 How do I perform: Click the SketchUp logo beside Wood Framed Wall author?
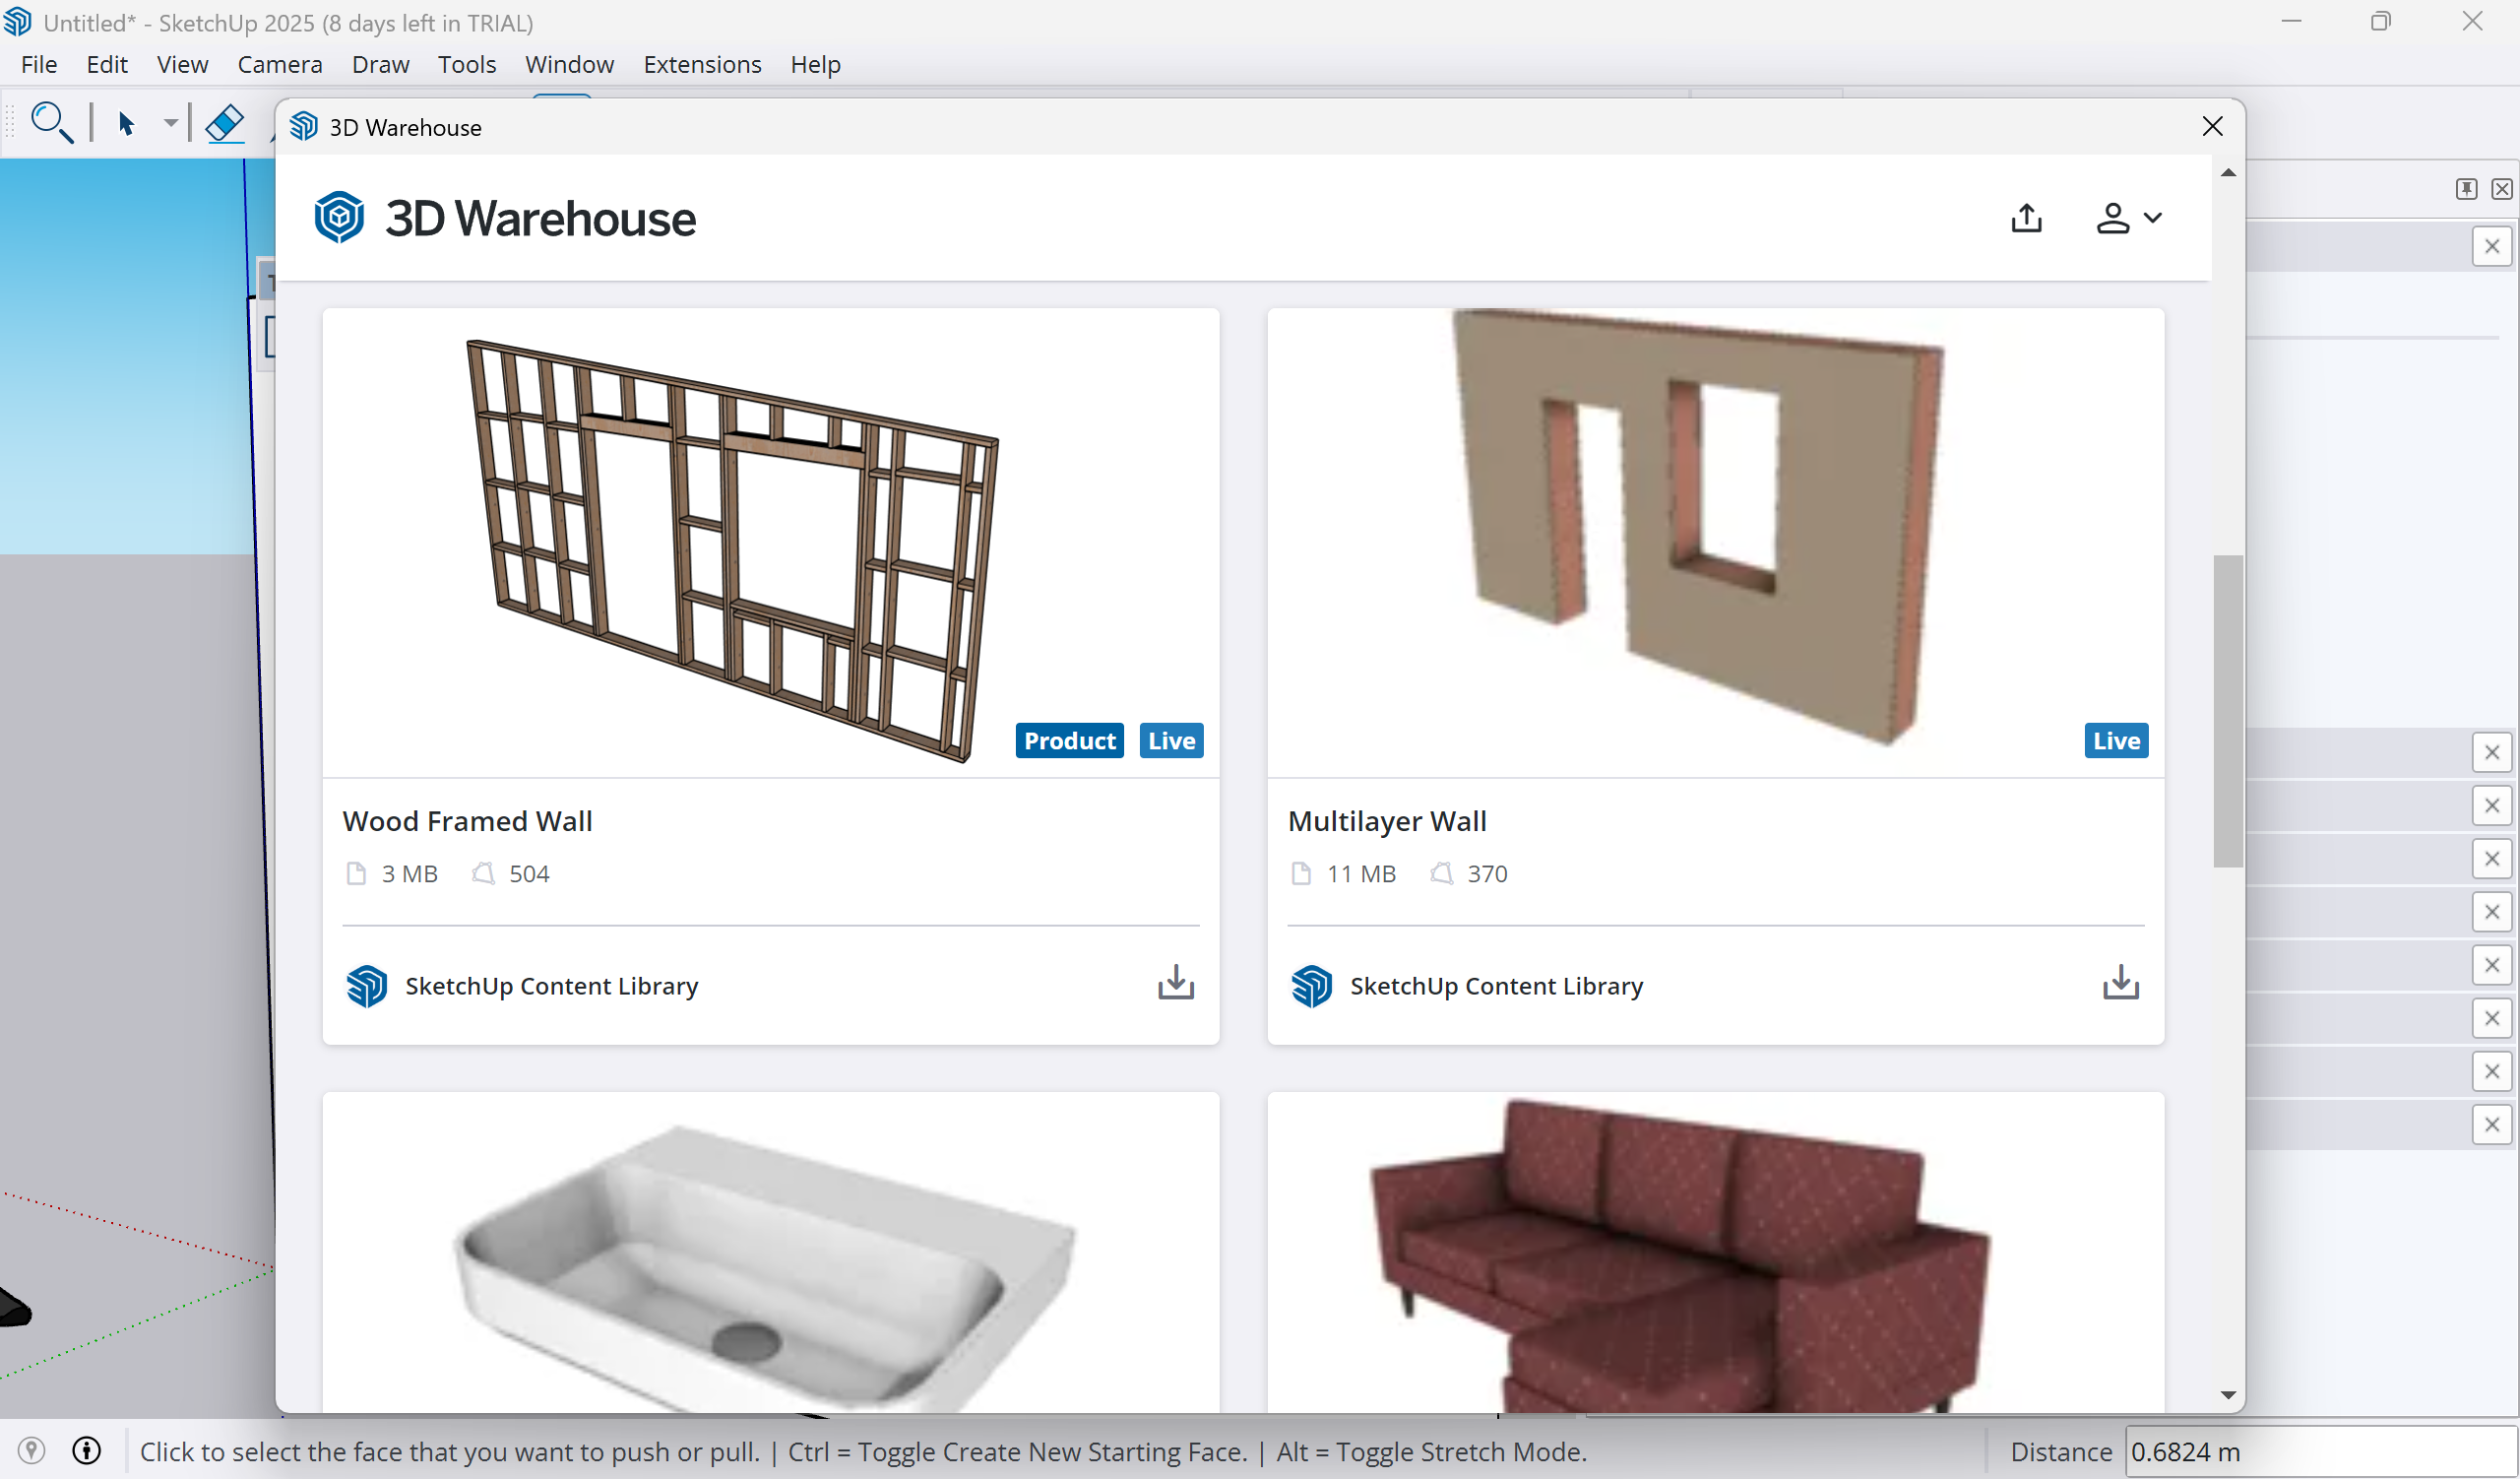point(366,986)
